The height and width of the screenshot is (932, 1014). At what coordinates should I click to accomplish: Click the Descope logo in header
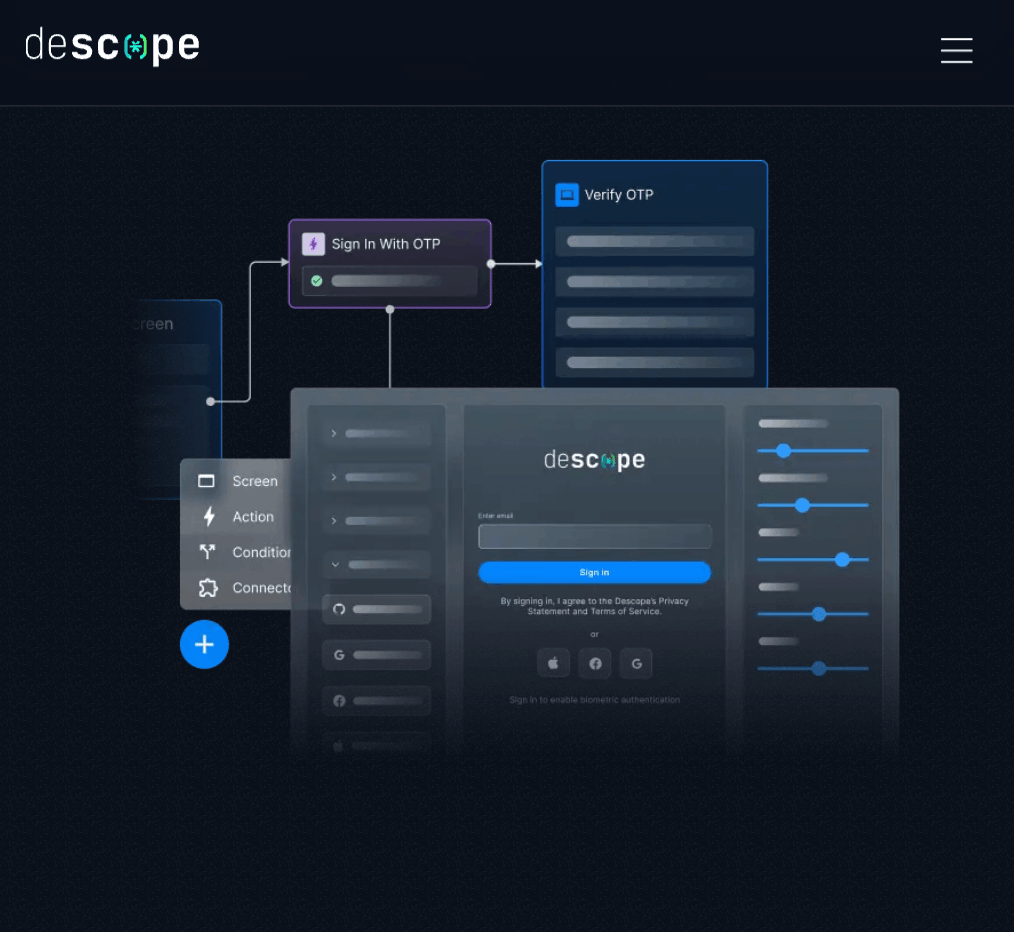click(113, 46)
